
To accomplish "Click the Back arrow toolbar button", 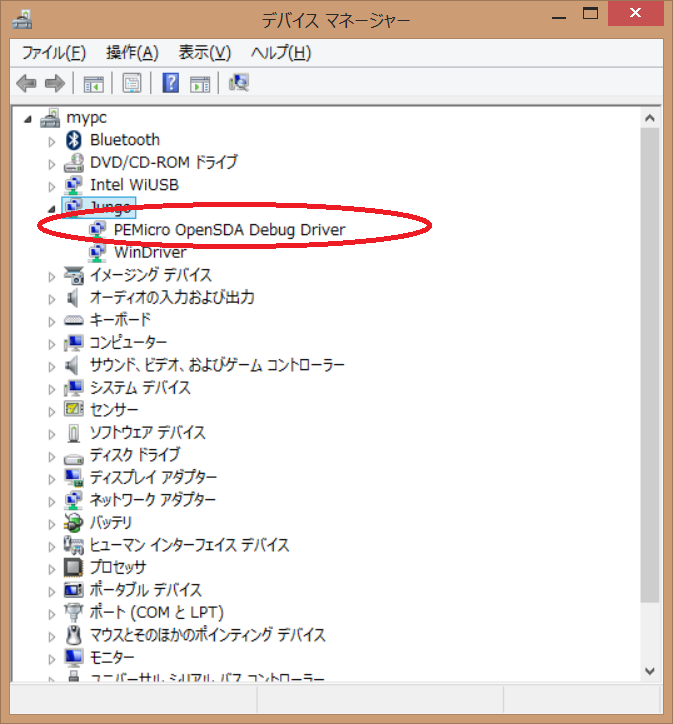I will 26,84.
